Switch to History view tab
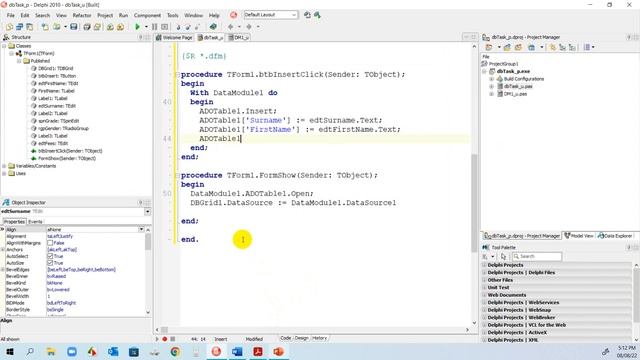This screenshot has height=360, width=640. coord(319,338)
